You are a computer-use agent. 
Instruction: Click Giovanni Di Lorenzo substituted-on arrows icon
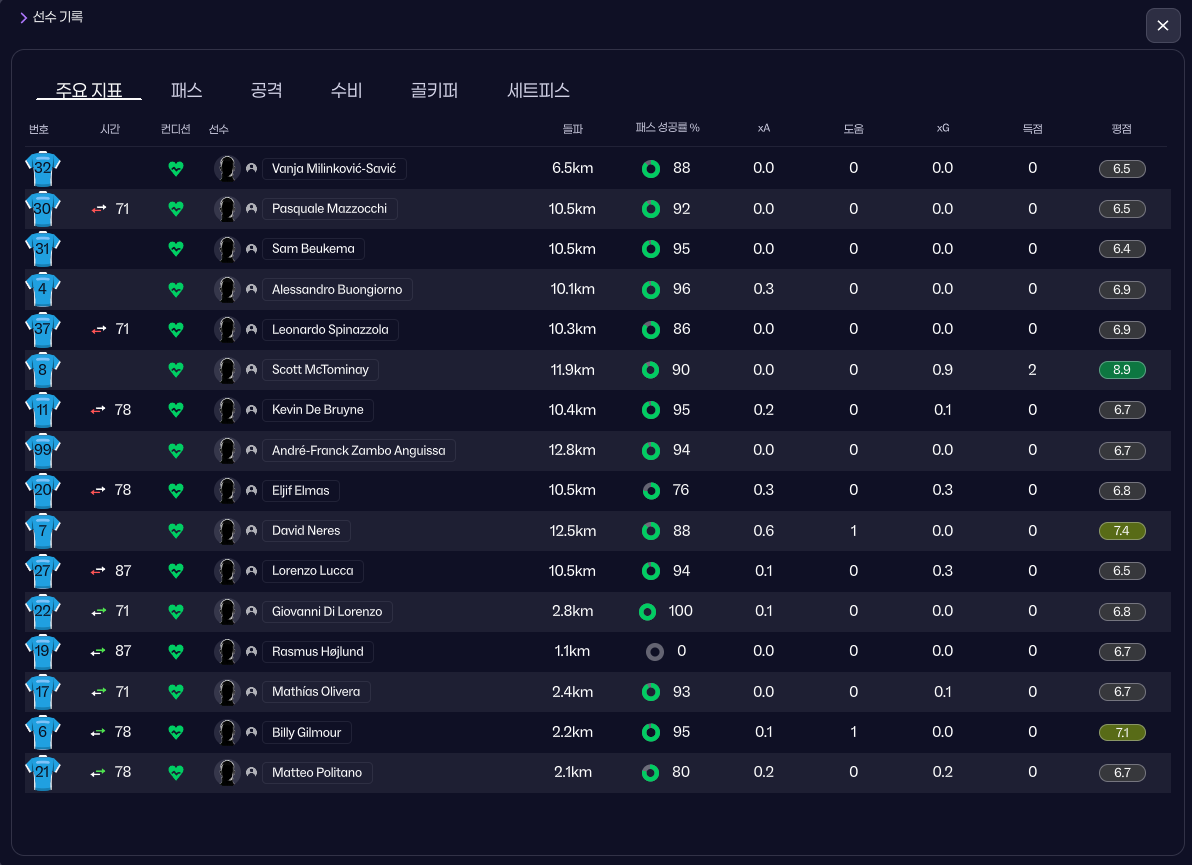click(x=99, y=611)
